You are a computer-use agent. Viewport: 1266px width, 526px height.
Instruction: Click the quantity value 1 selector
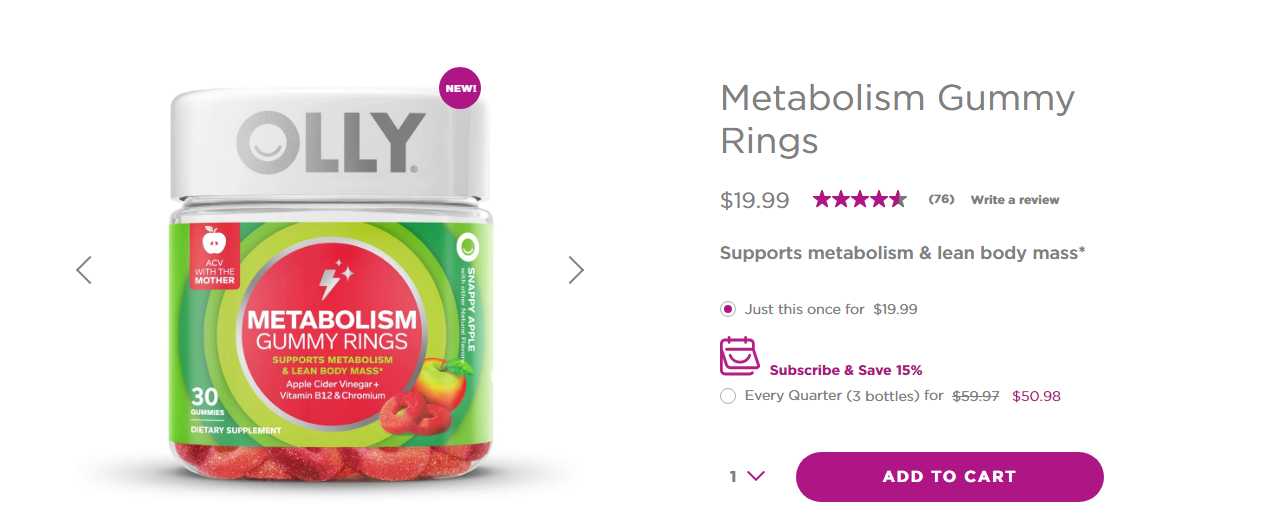733,477
